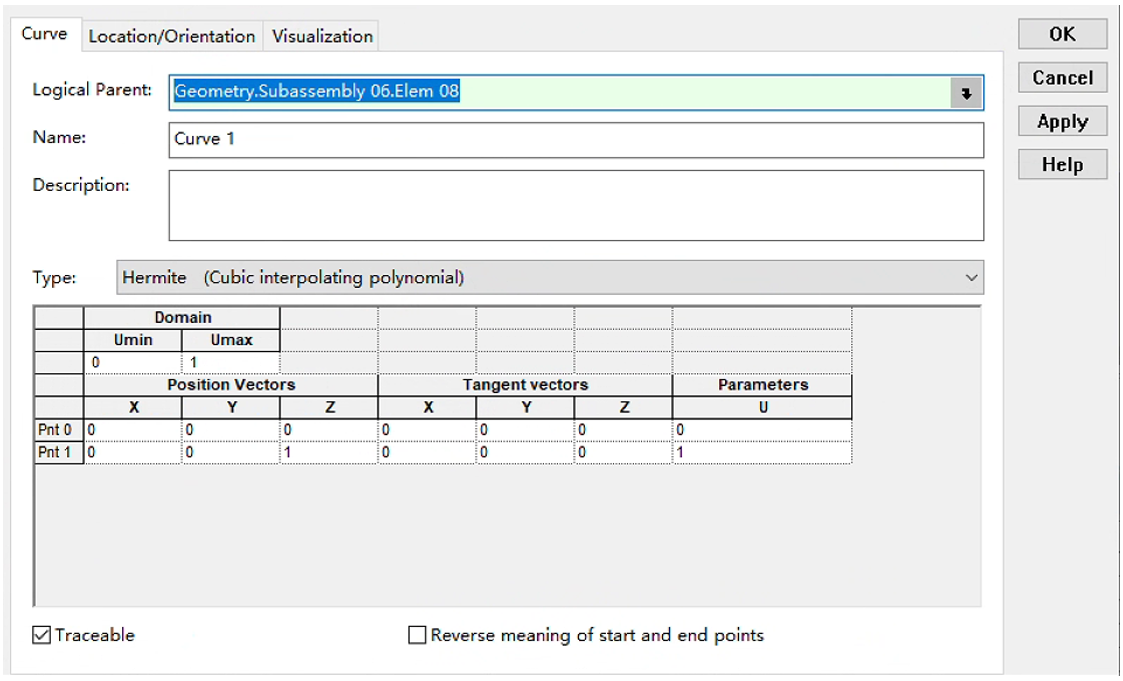Click the Apply button
Image resolution: width=1123 pixels, height=681 pixels.
coord(1062,122)
